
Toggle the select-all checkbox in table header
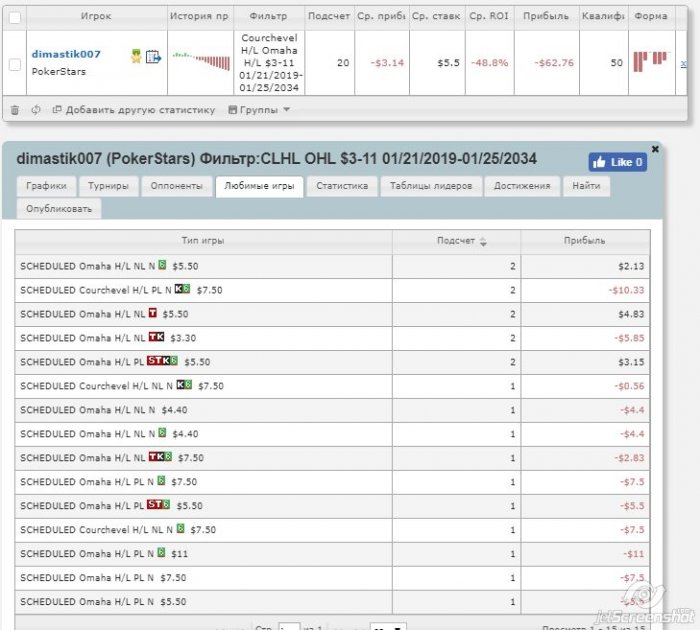tap(15, 17)
